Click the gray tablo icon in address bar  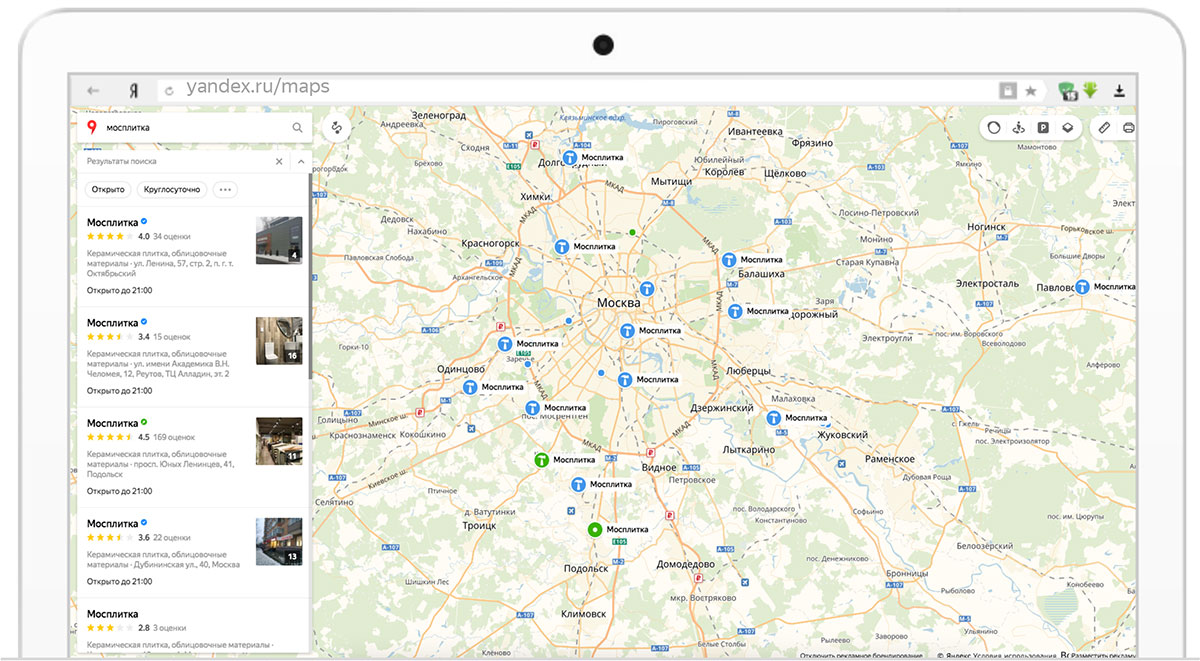tap(1008, 90)
